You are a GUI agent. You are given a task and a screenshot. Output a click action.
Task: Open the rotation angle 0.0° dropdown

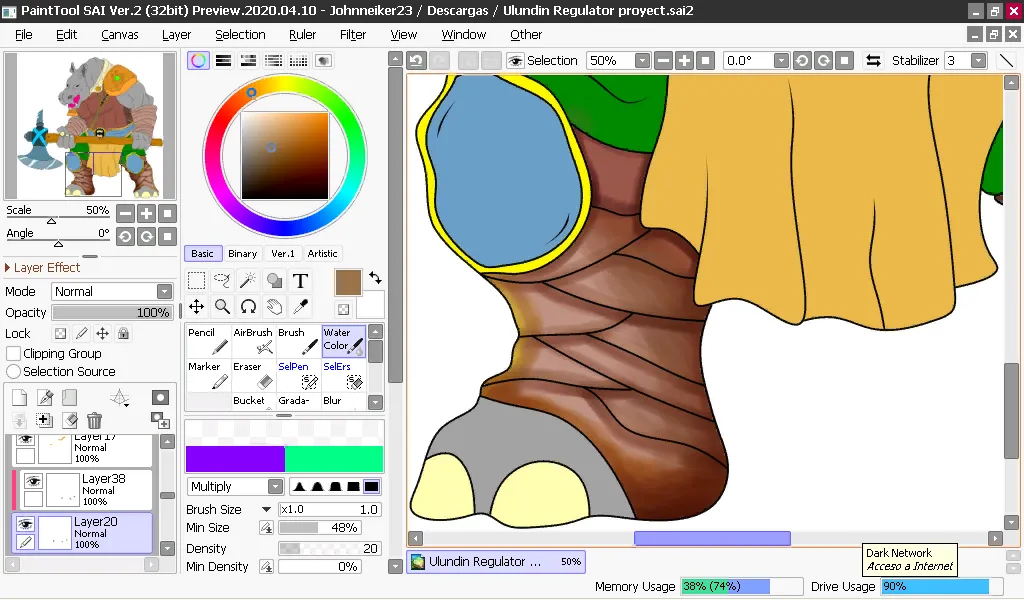tap(781, 61)
